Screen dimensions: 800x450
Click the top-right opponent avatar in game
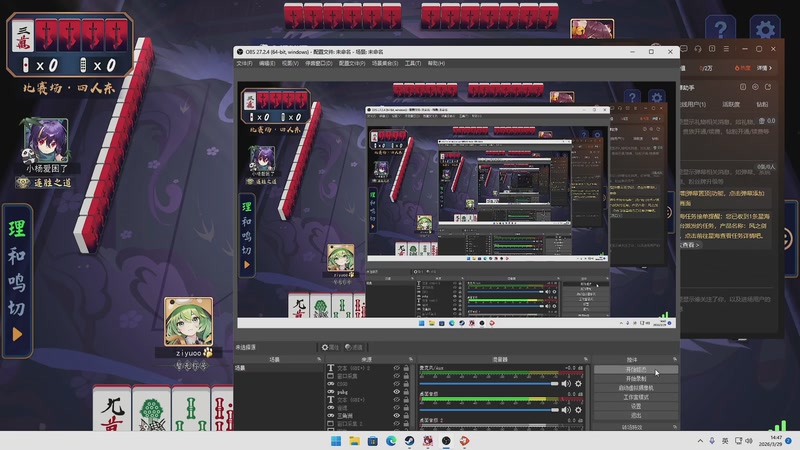(592, 29)
